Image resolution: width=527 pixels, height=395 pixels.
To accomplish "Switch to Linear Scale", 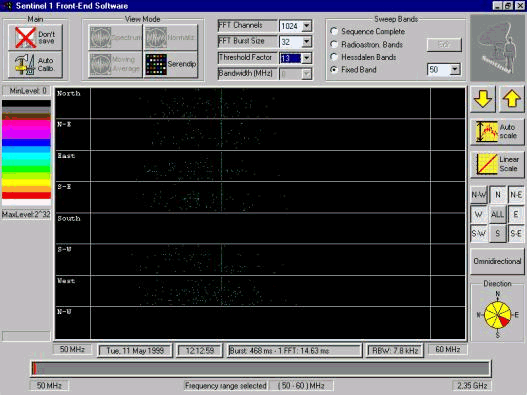I will coord(497,164).
